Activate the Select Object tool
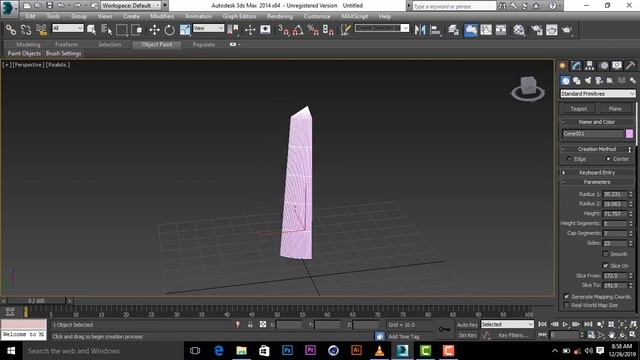The width and height of the screenshot is (640, 360). (x=91, y=30)
